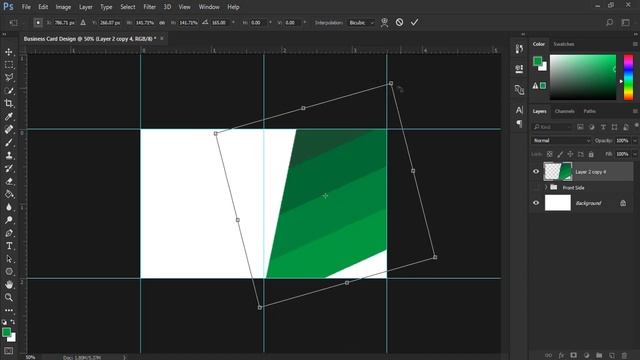Open the Layers panel menu
640x360 pixels.
[x=635, y=111]
